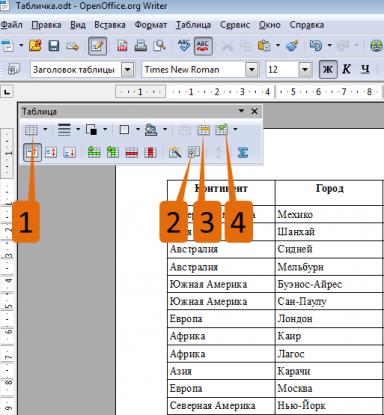Image resolution: width=384 pixels, height=415 pixels.
Task: Click cell Буэнос-Айрес
Action: pos(329,284)
